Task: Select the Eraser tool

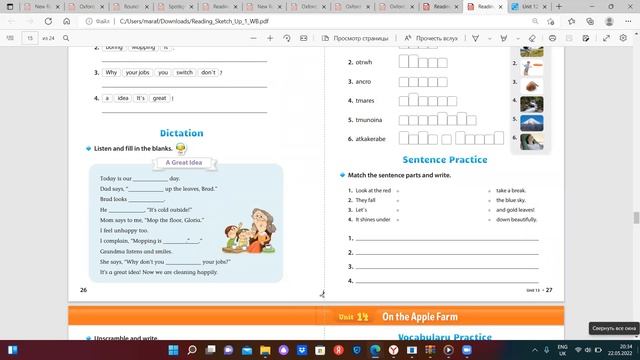Action: pos(532,38)
